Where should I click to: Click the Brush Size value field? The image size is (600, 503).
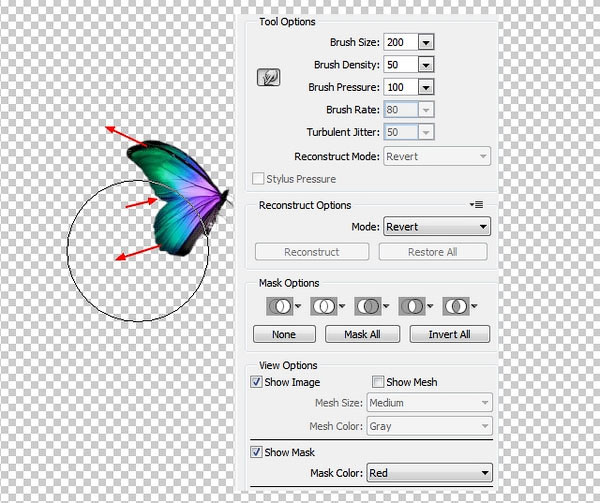point(401,42)
